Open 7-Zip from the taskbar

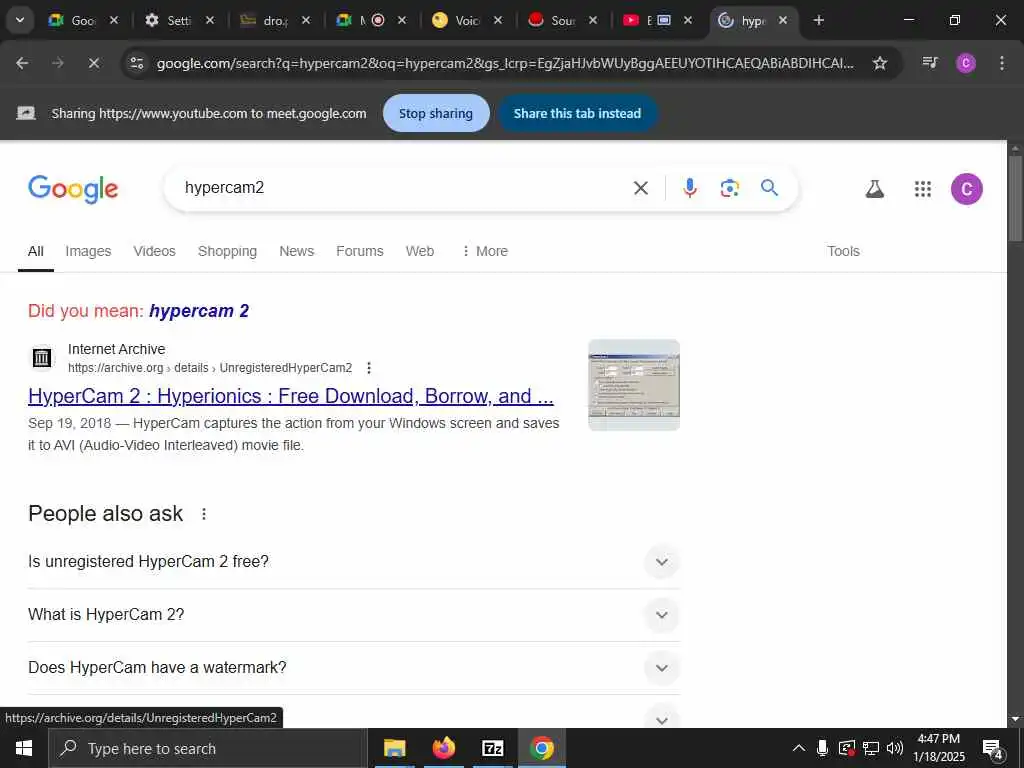(x=492, y=748)
